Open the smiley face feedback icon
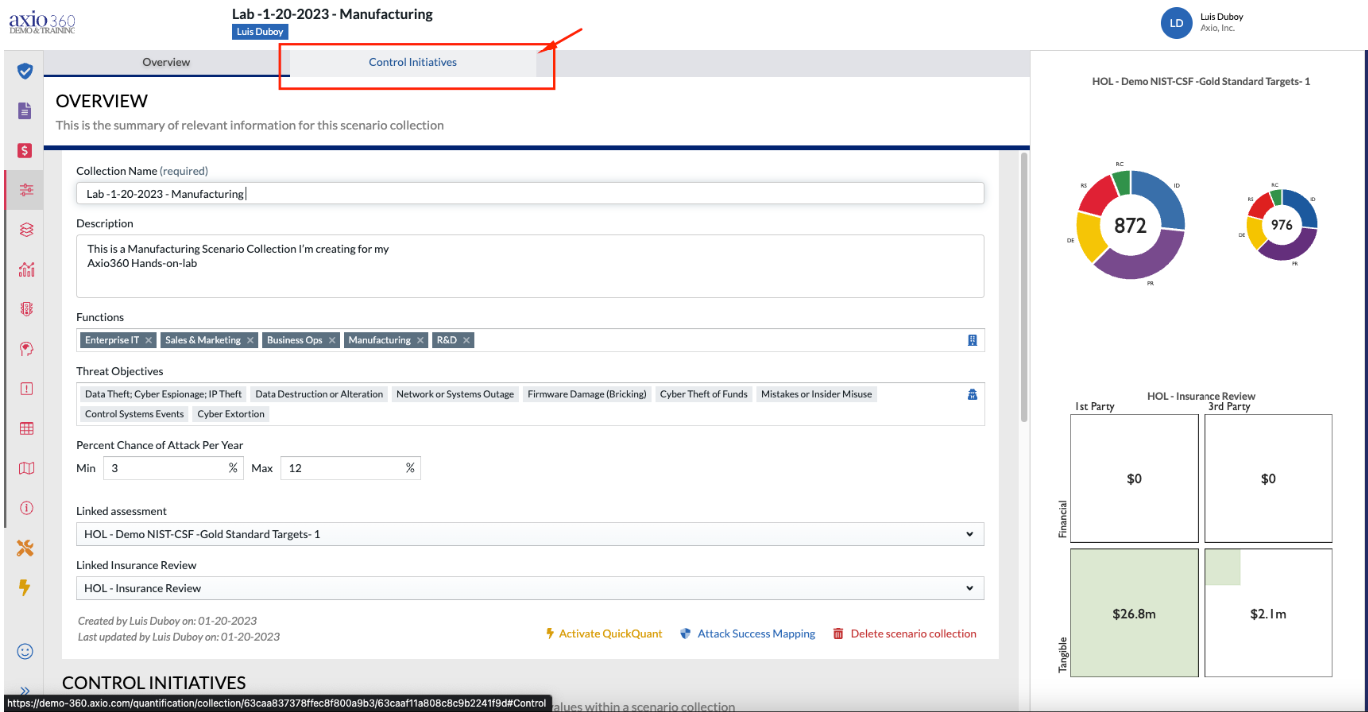 [26, 651]
